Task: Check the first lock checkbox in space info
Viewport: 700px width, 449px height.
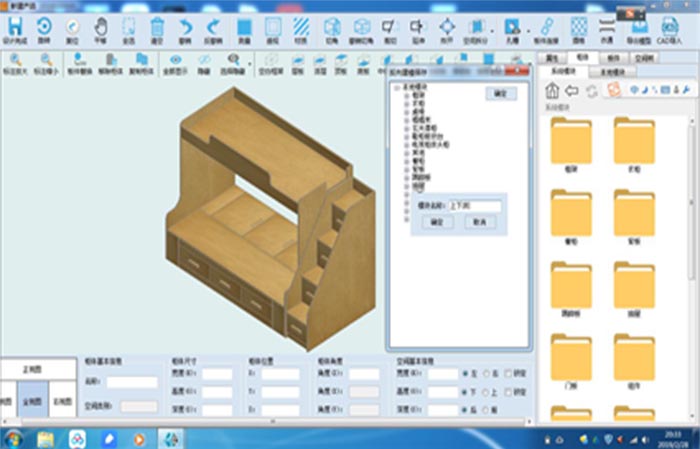Action: tap(510, 374)
